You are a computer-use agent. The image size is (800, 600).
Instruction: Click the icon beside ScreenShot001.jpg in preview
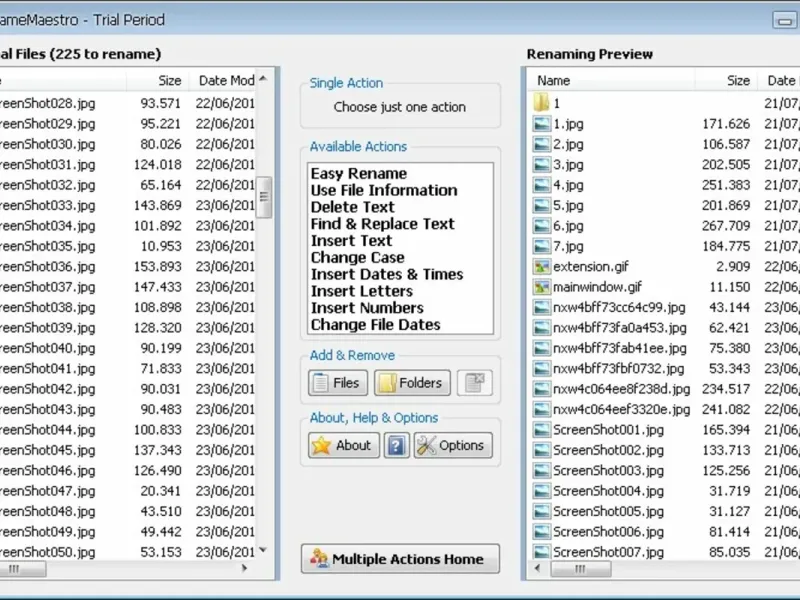coord(541,430)
